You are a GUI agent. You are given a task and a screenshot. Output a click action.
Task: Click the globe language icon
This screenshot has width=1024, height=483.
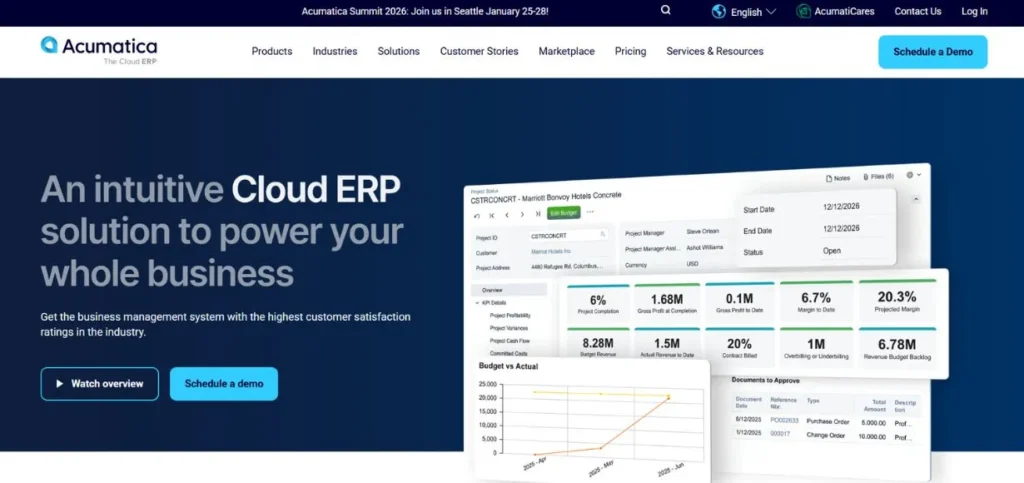point(719,12)
